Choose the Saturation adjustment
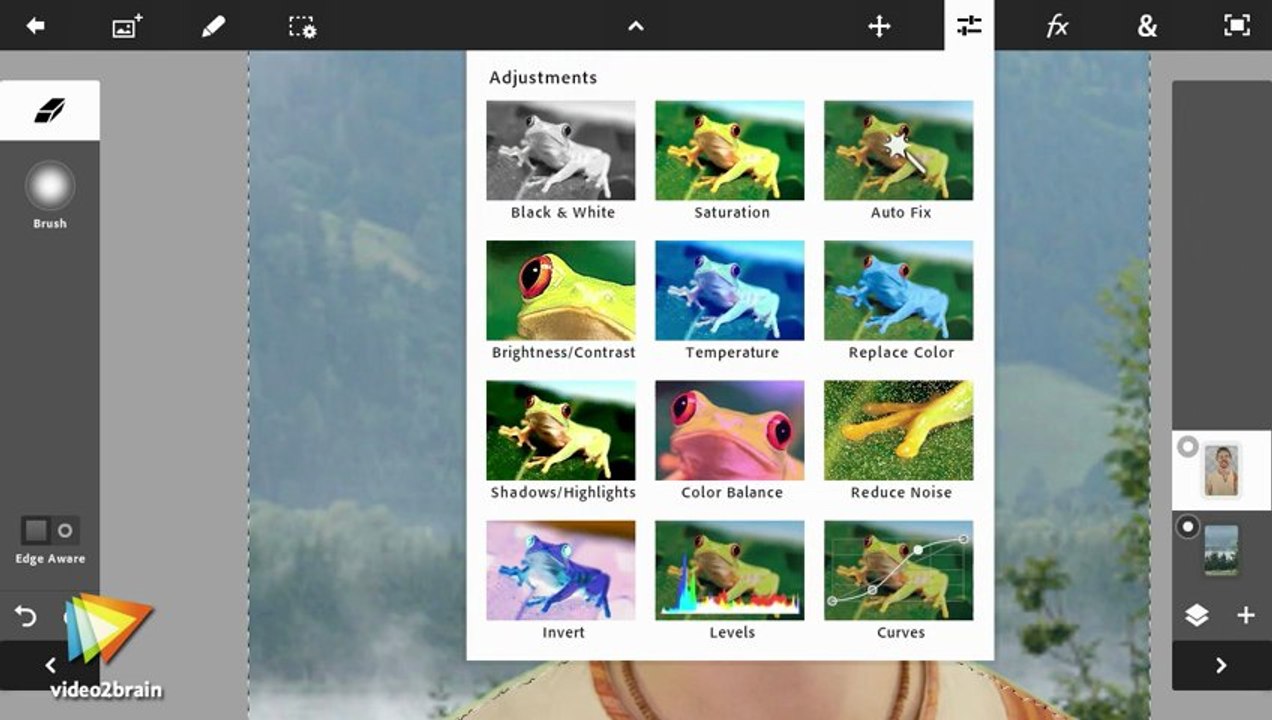This screenshot has height=720, width=1272. tap(730, 160)
